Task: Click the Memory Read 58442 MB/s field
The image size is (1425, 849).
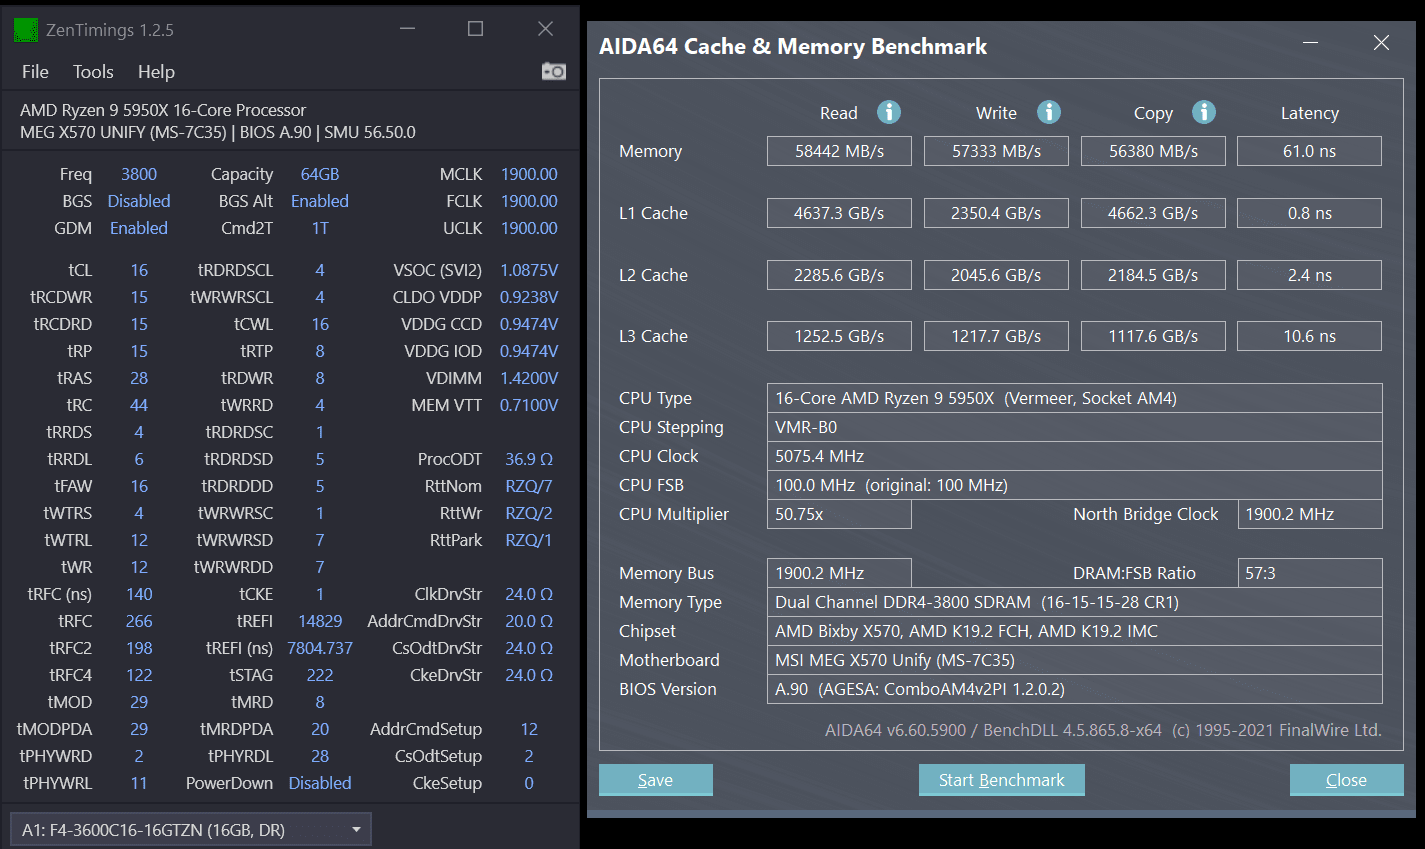Action: tap(839, 151)
